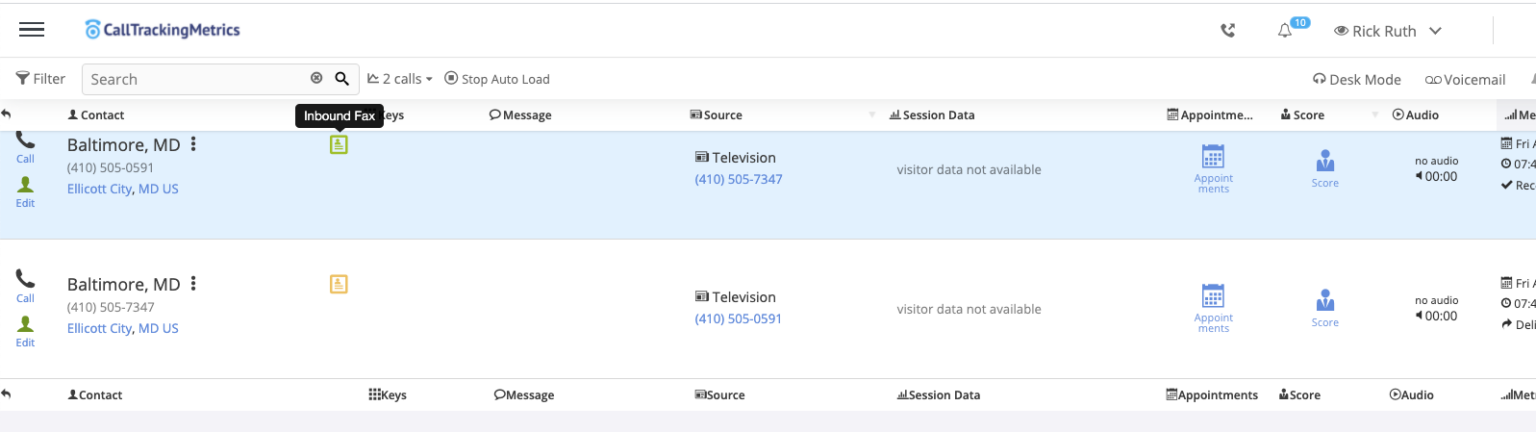
Task: Clear the search field with X icon
Action: pos(316,79)
